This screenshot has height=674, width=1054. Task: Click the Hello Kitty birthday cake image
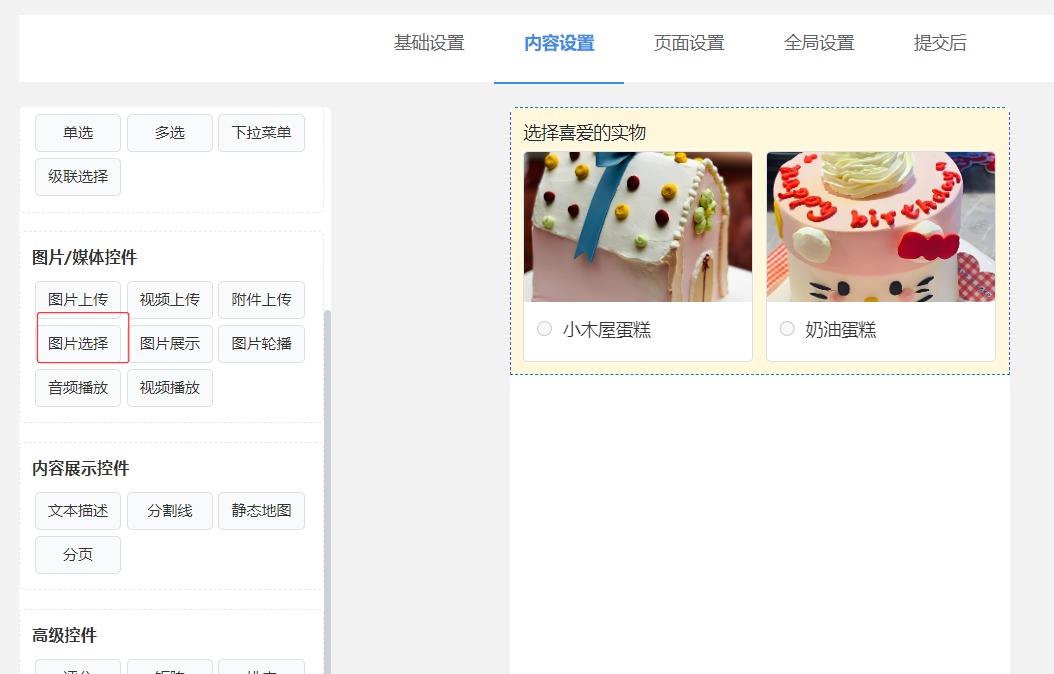click(x=881, y=226)
